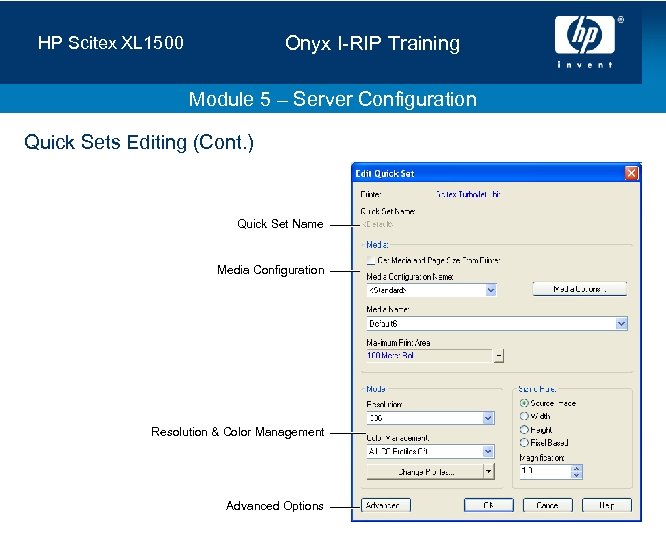Screen dimensions: 666x539
Task: Click the Change Profiles button
Action: coord(425,471)
